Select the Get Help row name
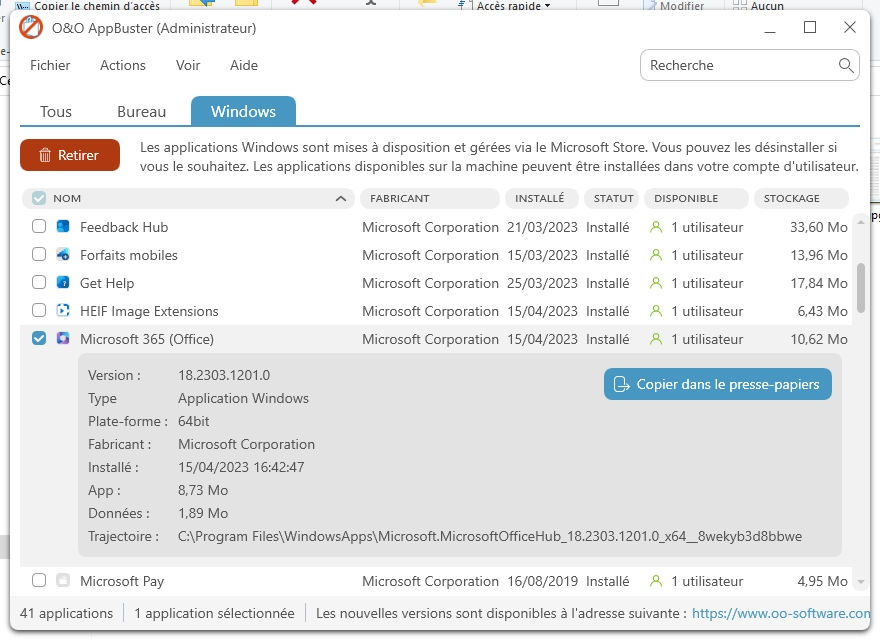Image resolution: width=880 pixels, height=640 pixels. coord(107,283)
